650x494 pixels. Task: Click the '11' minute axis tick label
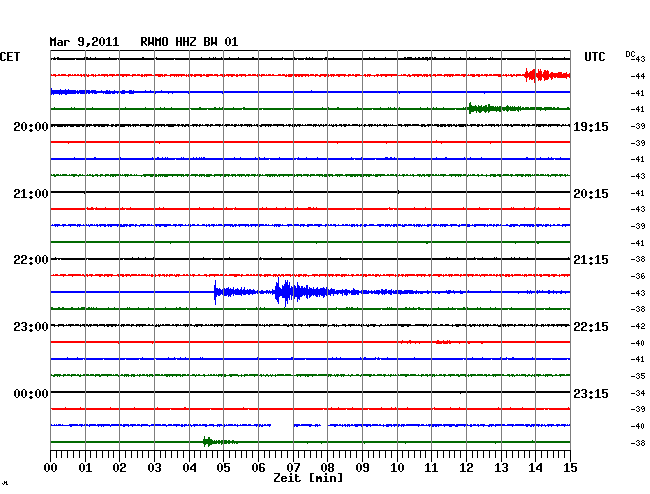pyautogui.click(x=431, y=468)
